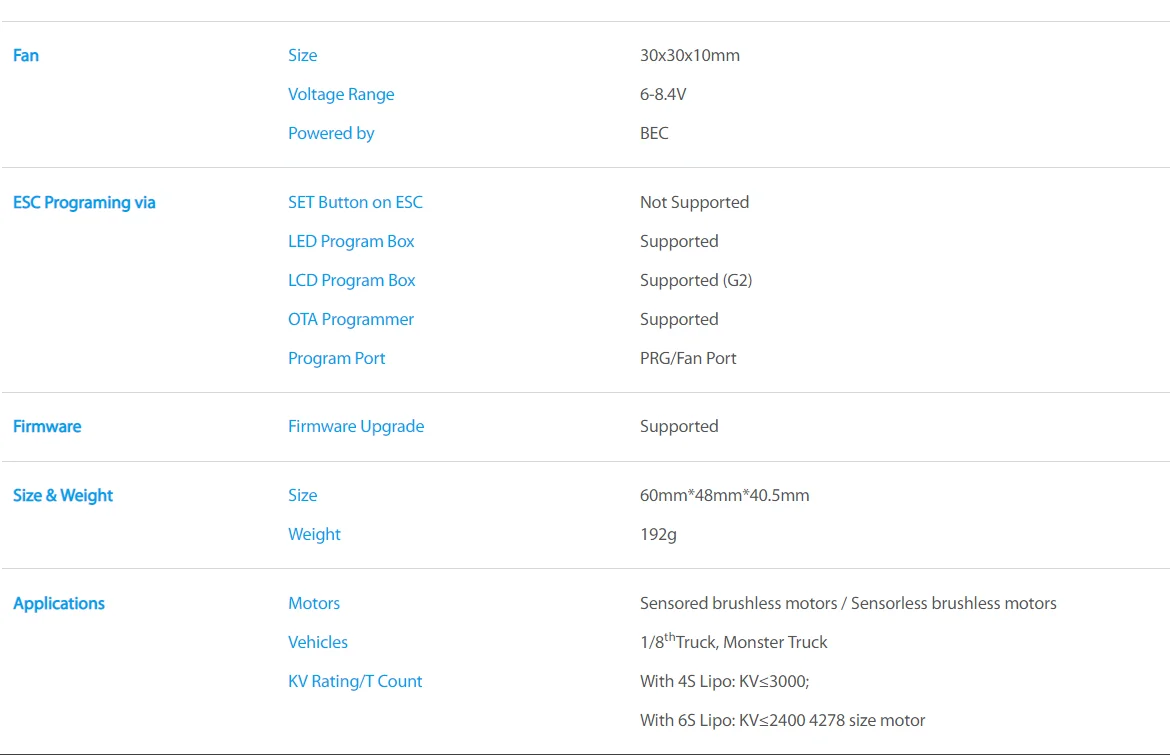This screenshot has width=1170, height=755.
Task: Click the Applications category heading
Action: point(59,604)
